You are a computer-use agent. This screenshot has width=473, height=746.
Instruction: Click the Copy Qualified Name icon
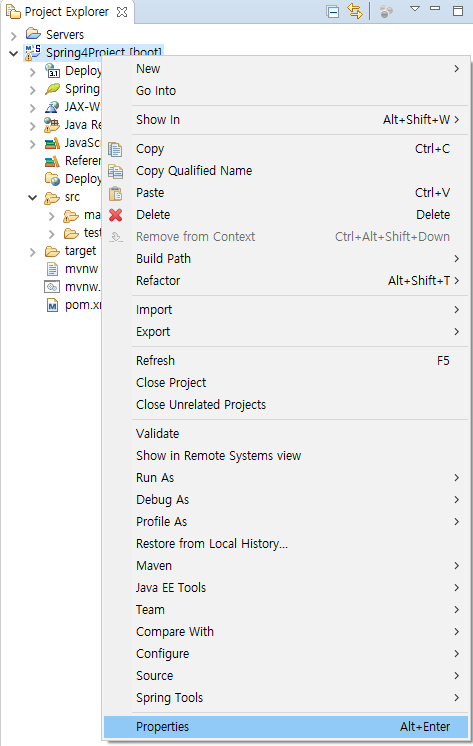click(115, 171)
